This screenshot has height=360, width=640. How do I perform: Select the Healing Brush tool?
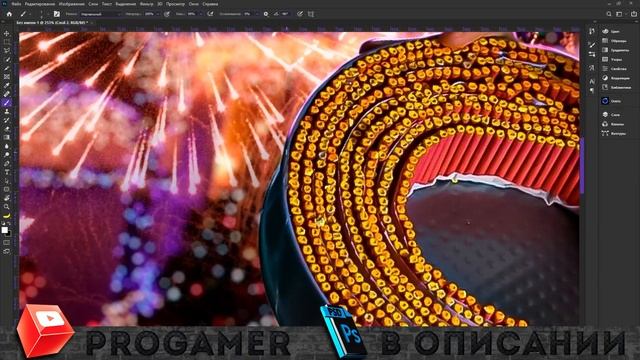pyautogui.click(x=7, y=94)
